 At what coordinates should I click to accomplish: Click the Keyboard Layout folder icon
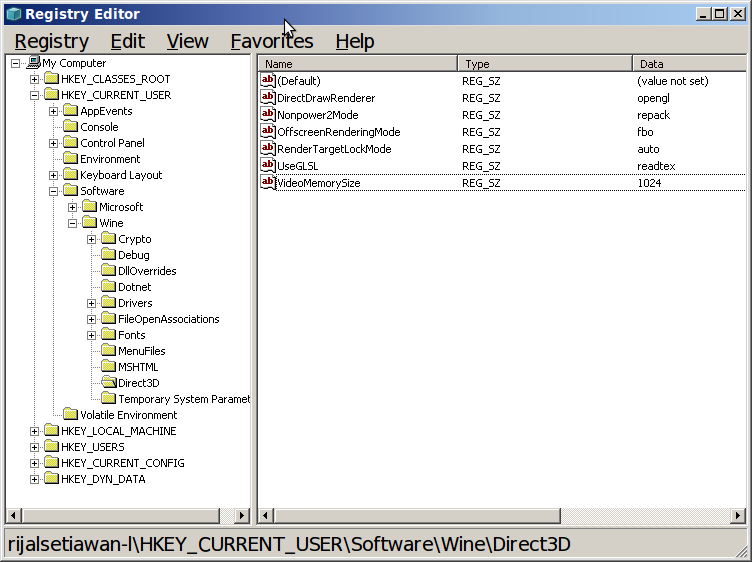pos(70,175)
